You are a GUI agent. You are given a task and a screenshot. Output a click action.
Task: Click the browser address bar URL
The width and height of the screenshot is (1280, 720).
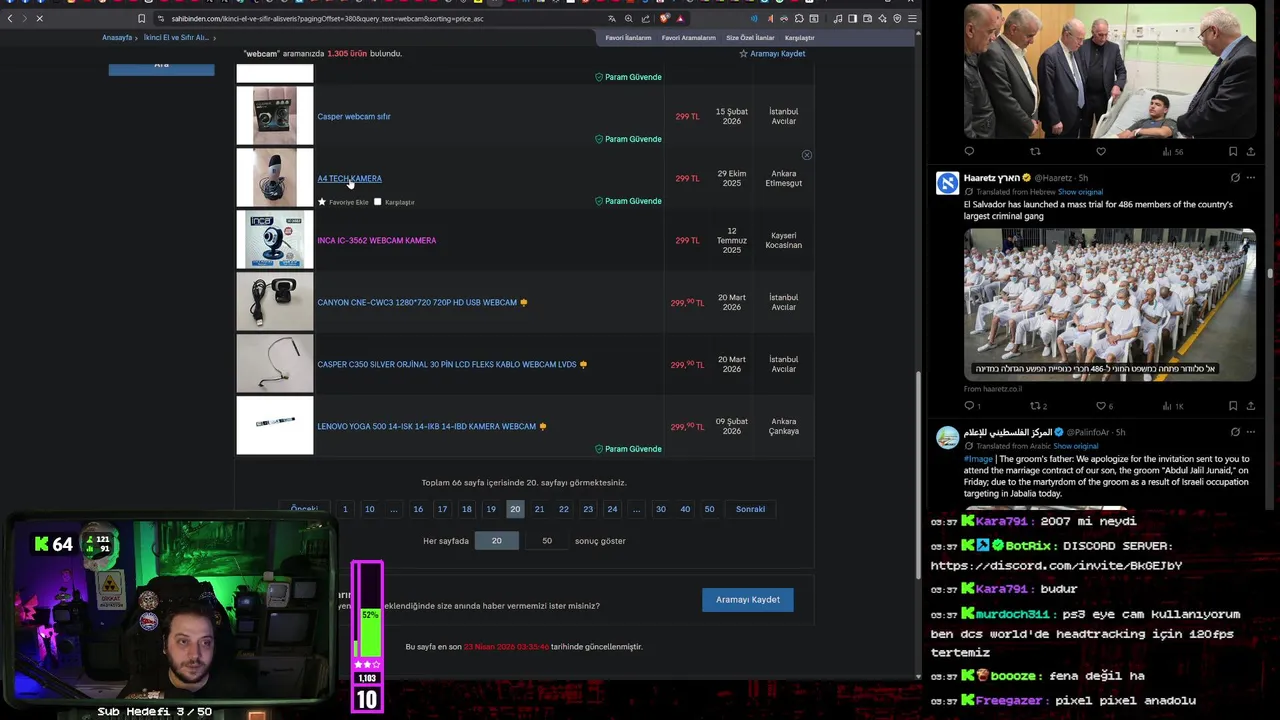pyautogui.click(x=328, y=18)
